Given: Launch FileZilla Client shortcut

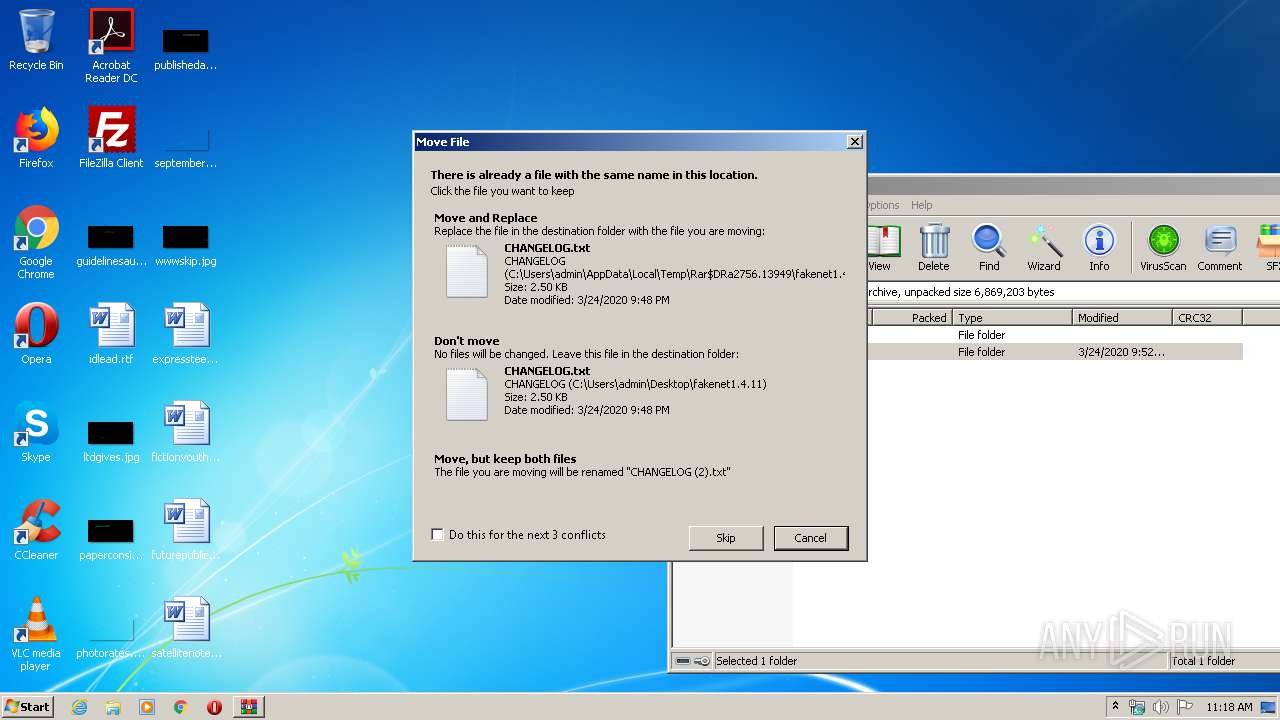Looking at the screenshot, I should [111, 138].
